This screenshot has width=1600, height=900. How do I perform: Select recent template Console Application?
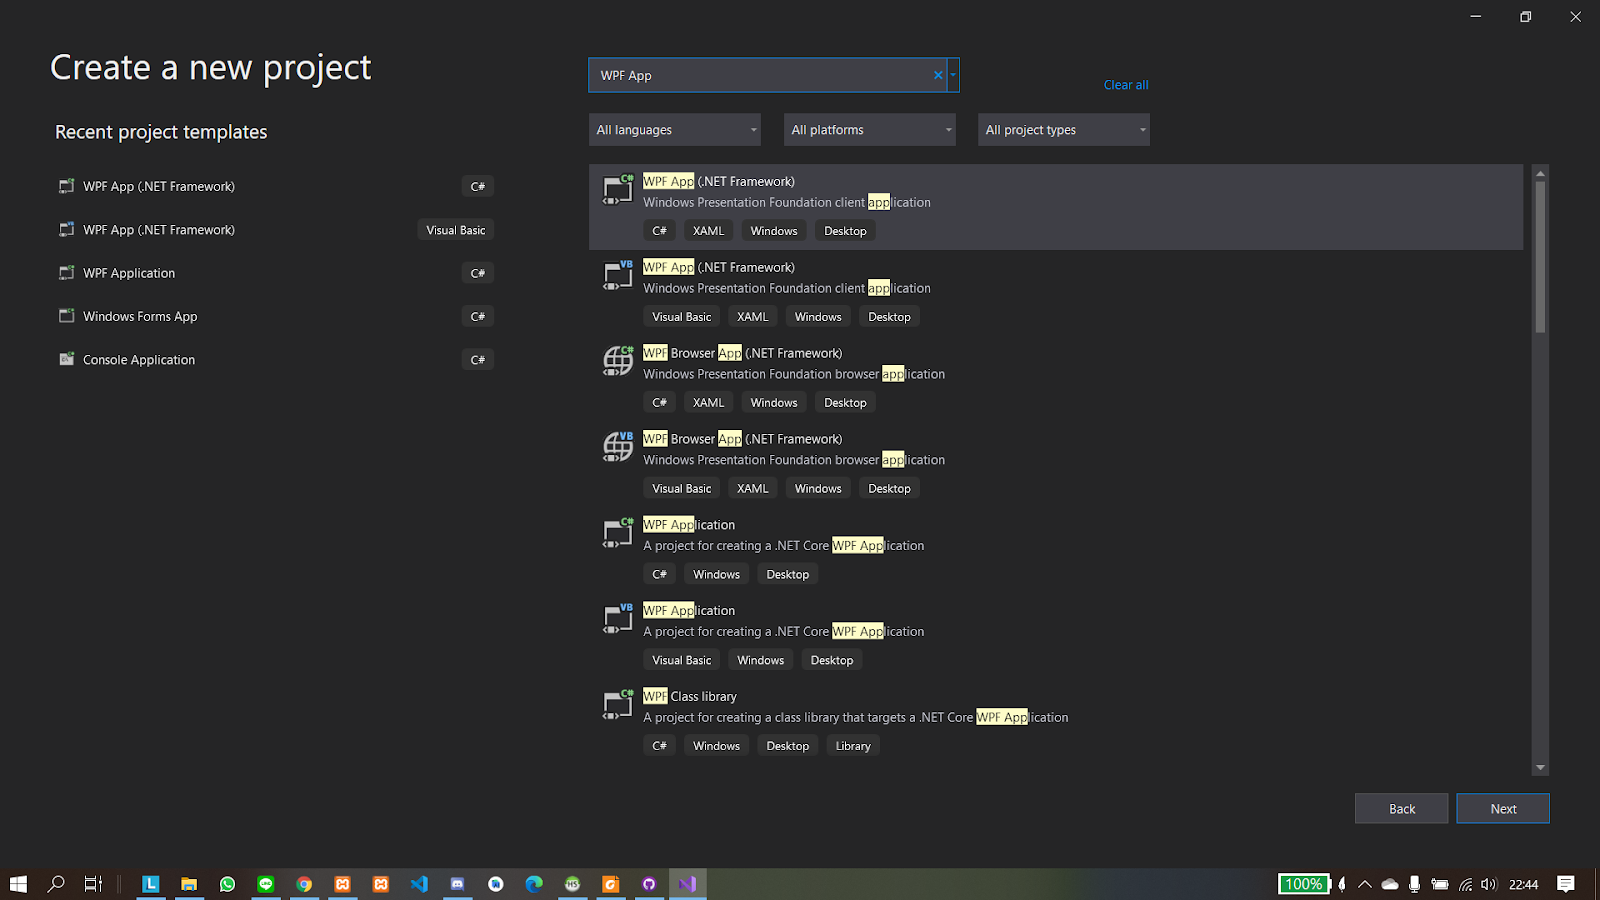coord(275,359)
